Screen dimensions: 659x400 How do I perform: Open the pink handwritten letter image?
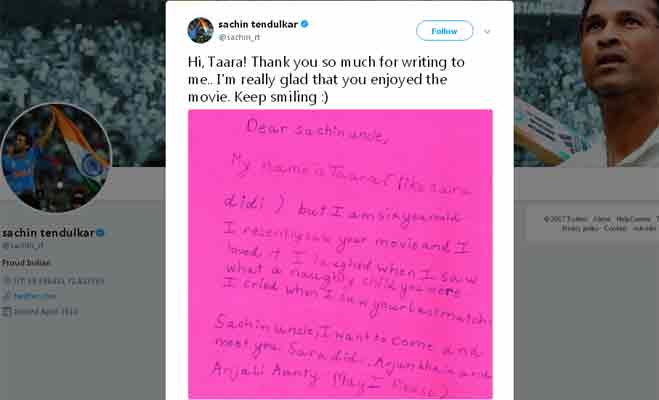pos(340,253)
